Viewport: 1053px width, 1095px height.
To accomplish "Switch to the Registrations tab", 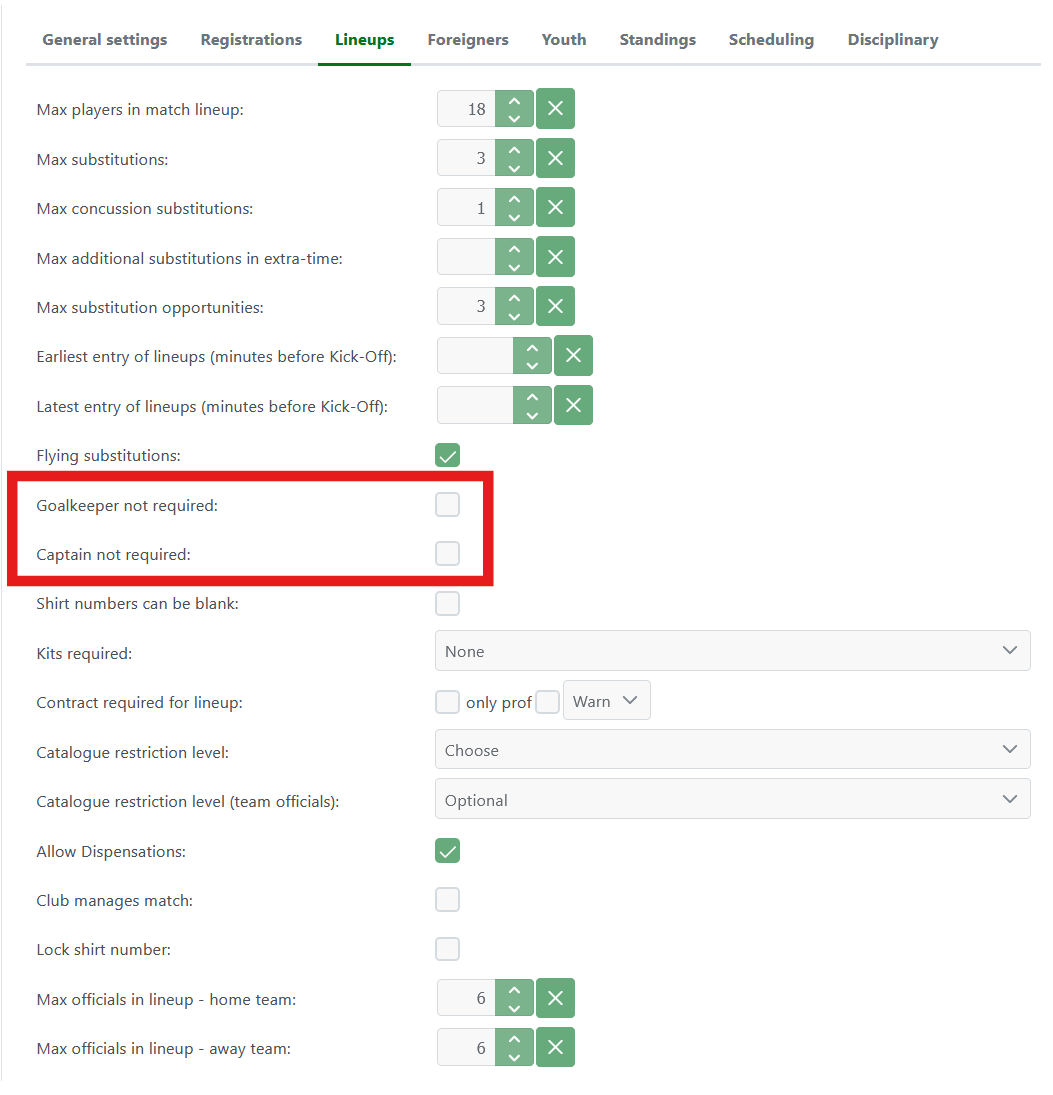I will pyautogui.click(x=251, y=40).
